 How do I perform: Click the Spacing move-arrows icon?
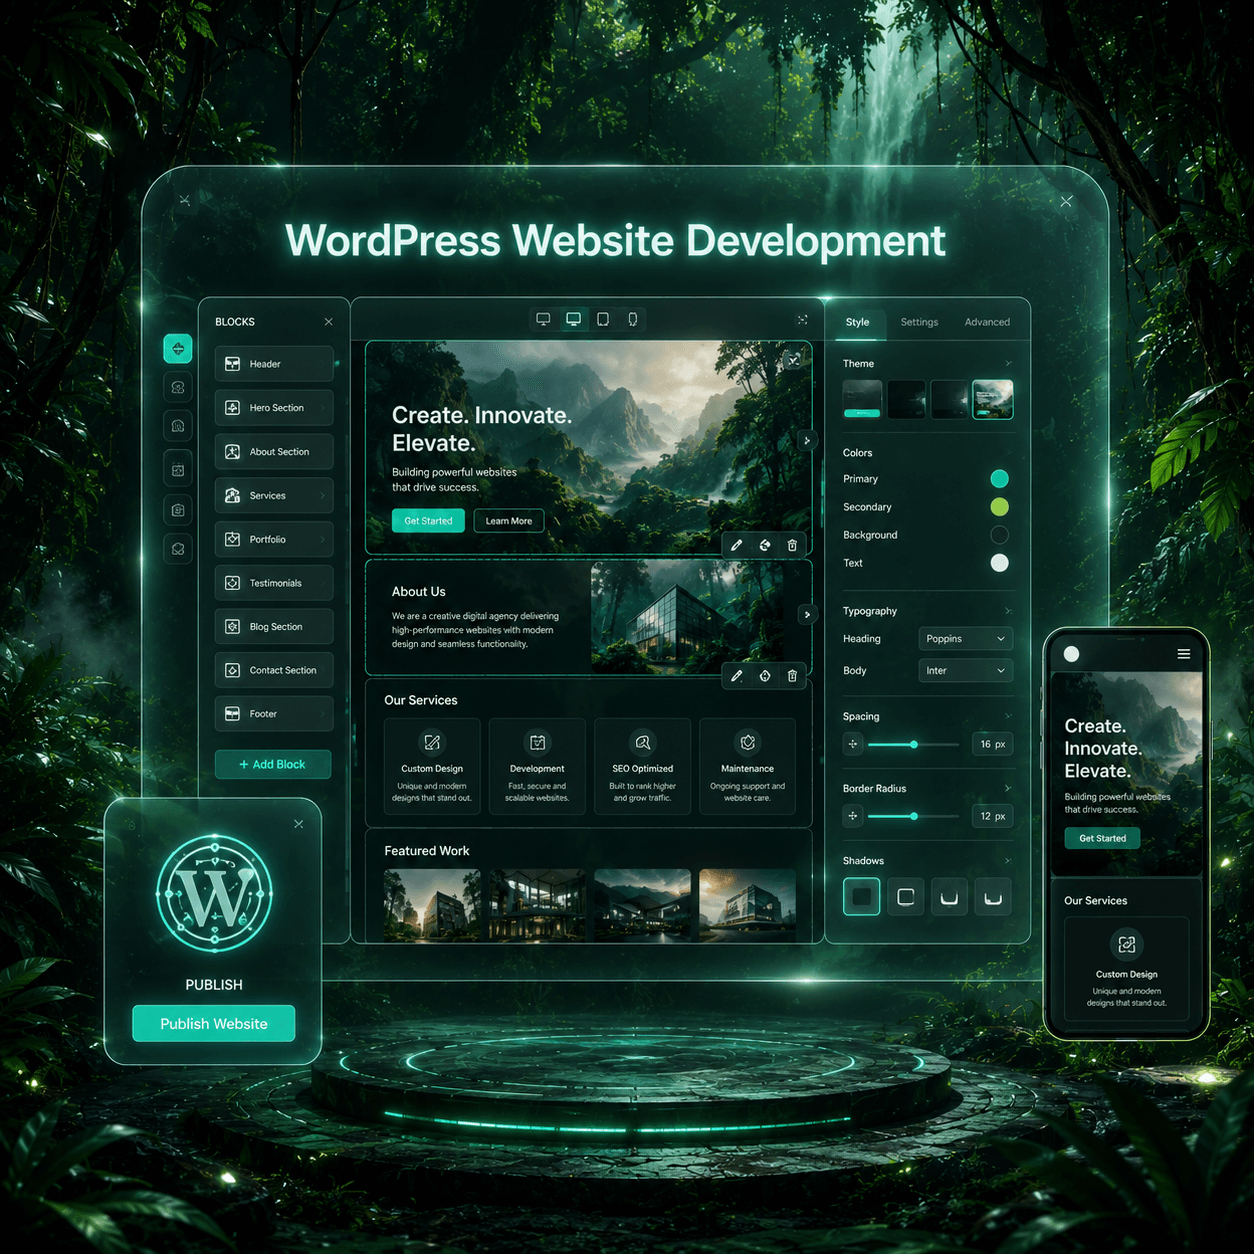853,744
